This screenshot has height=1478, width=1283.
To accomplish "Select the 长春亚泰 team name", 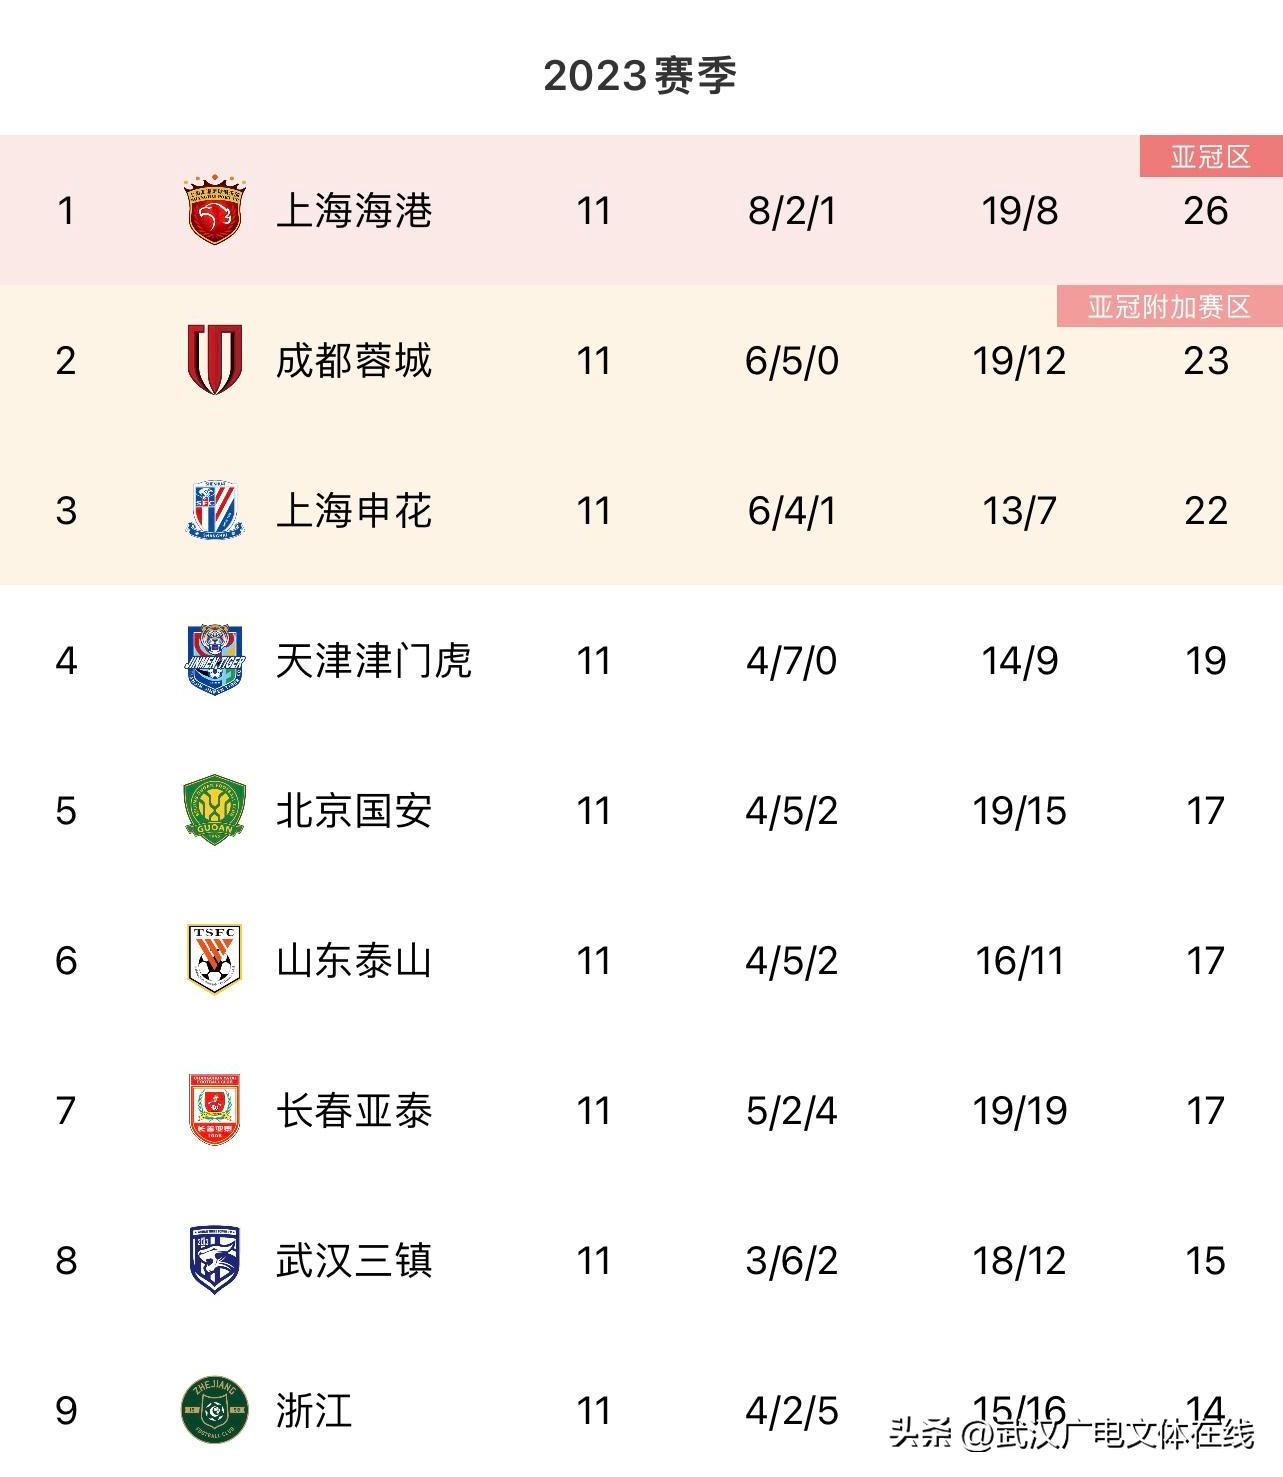I will pyautogui.click(x=354, y=1110).
